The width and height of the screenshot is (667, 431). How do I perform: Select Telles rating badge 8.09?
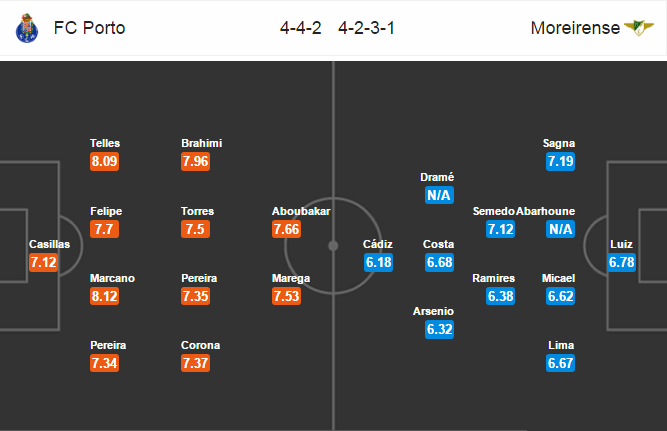pos(104,162)
